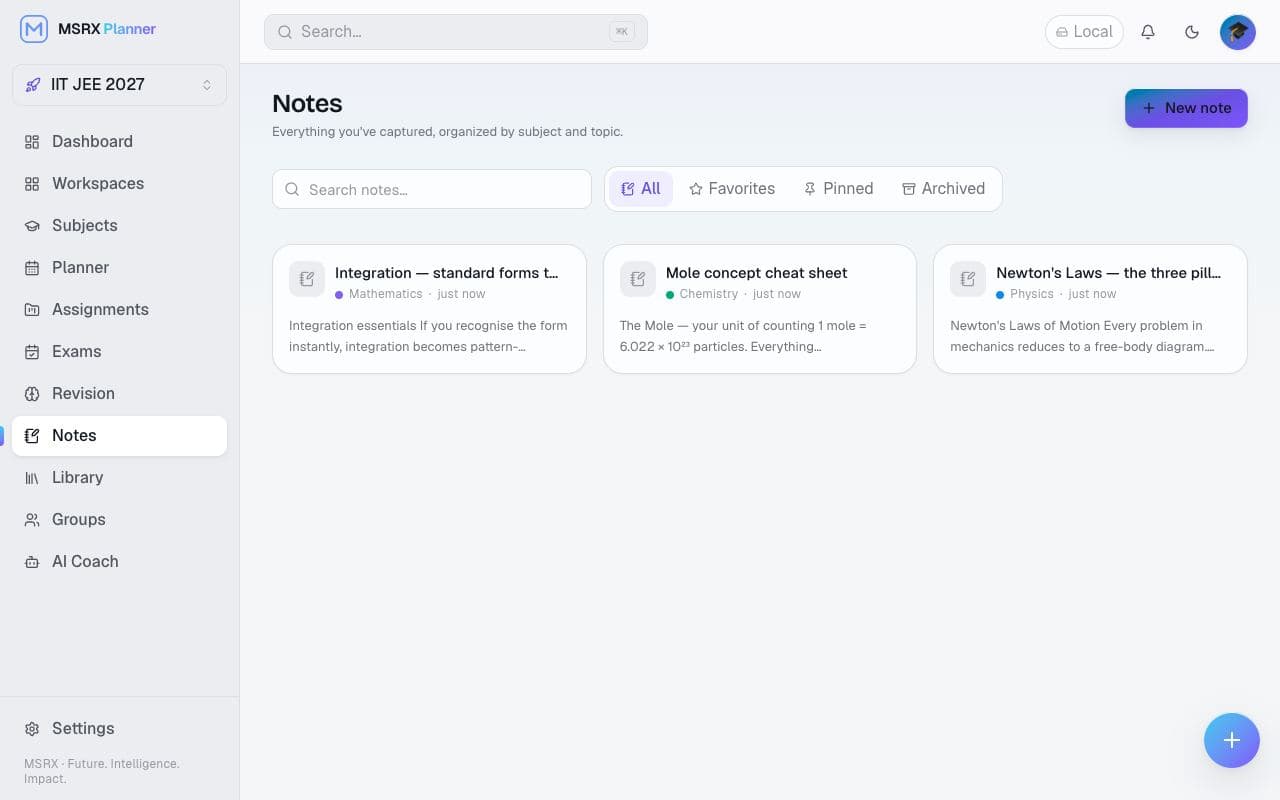Click the Revision brain icon

[32, 394]
